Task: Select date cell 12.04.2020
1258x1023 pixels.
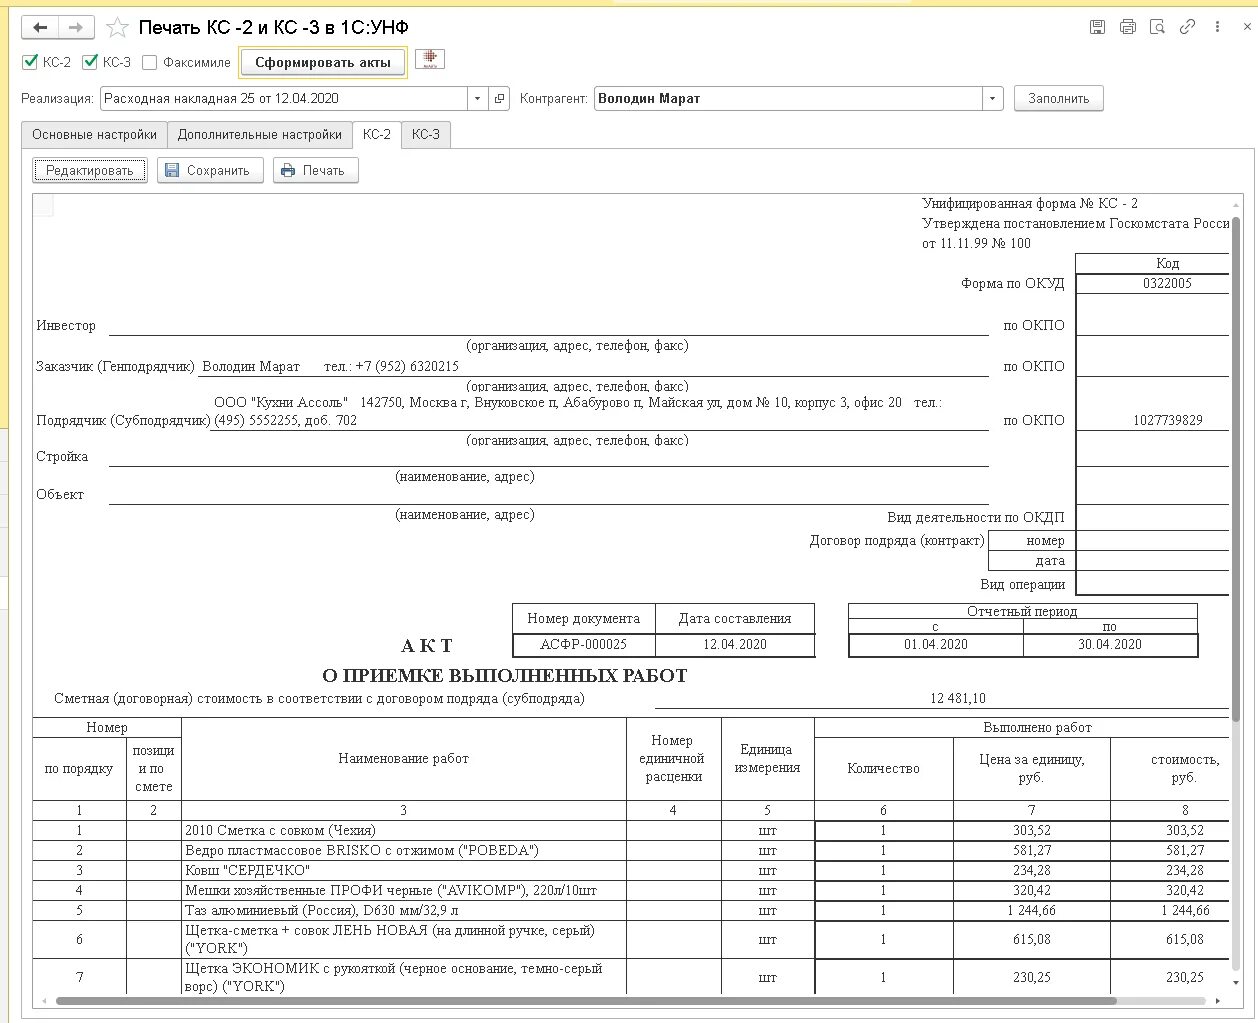Action: click(x=735, y=644)
